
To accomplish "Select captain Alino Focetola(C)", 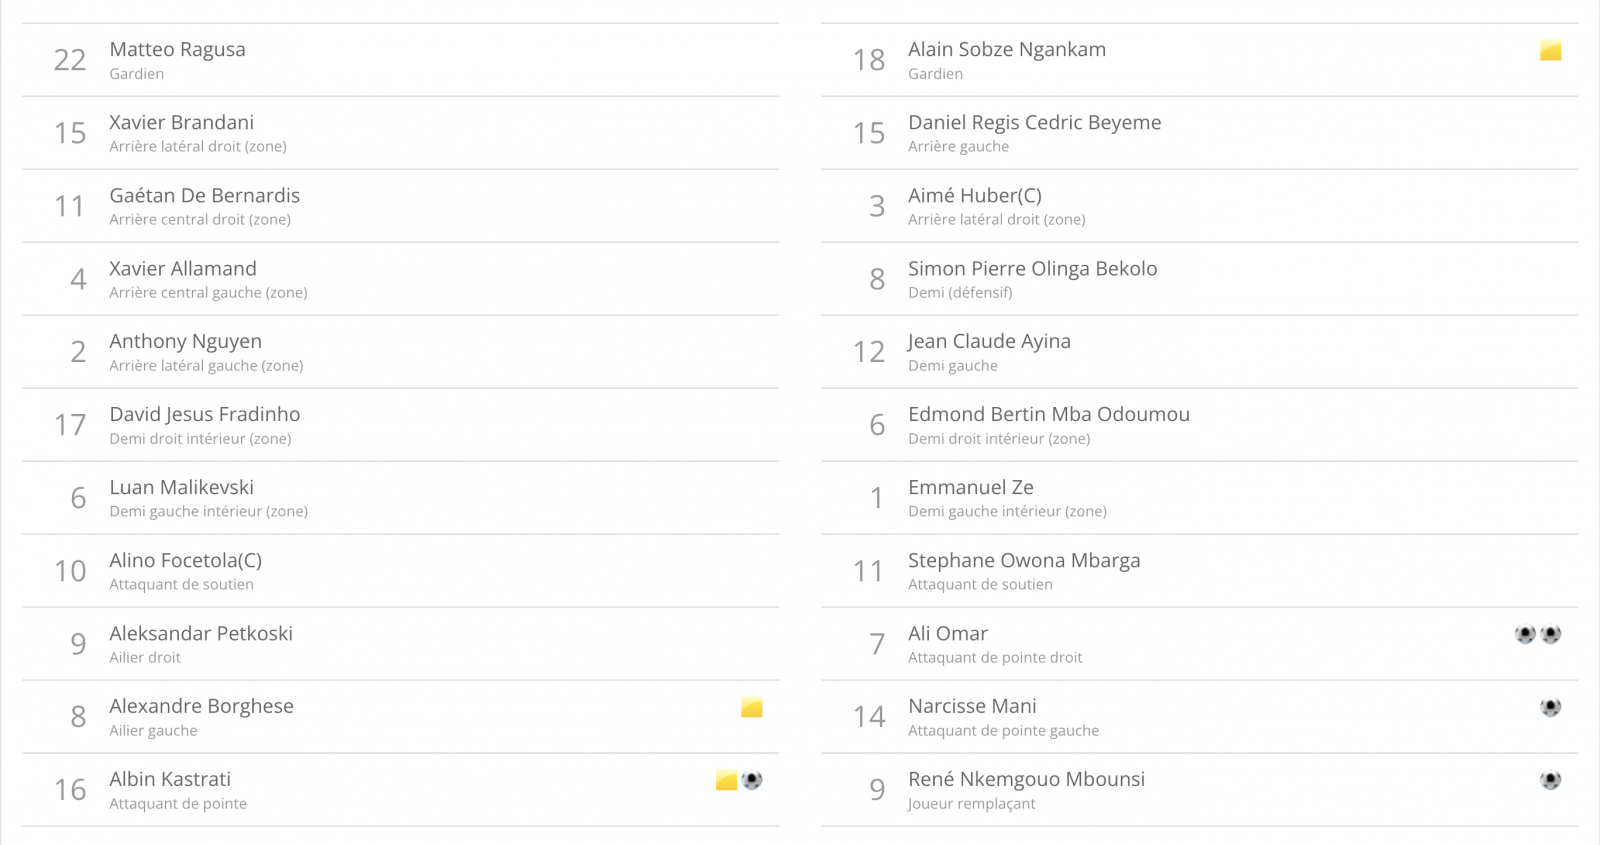I will pyautogui.click(x=185, y=560).
